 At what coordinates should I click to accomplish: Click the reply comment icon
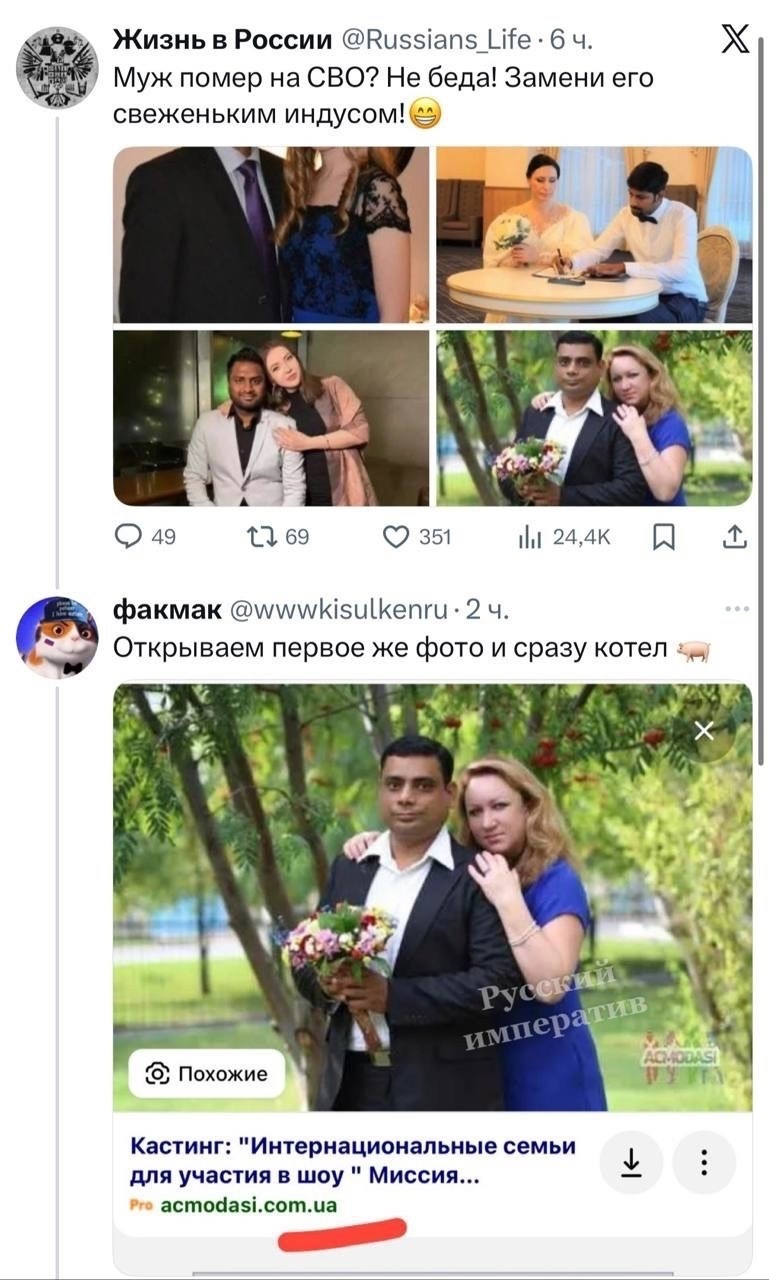[x=129, y=537]
